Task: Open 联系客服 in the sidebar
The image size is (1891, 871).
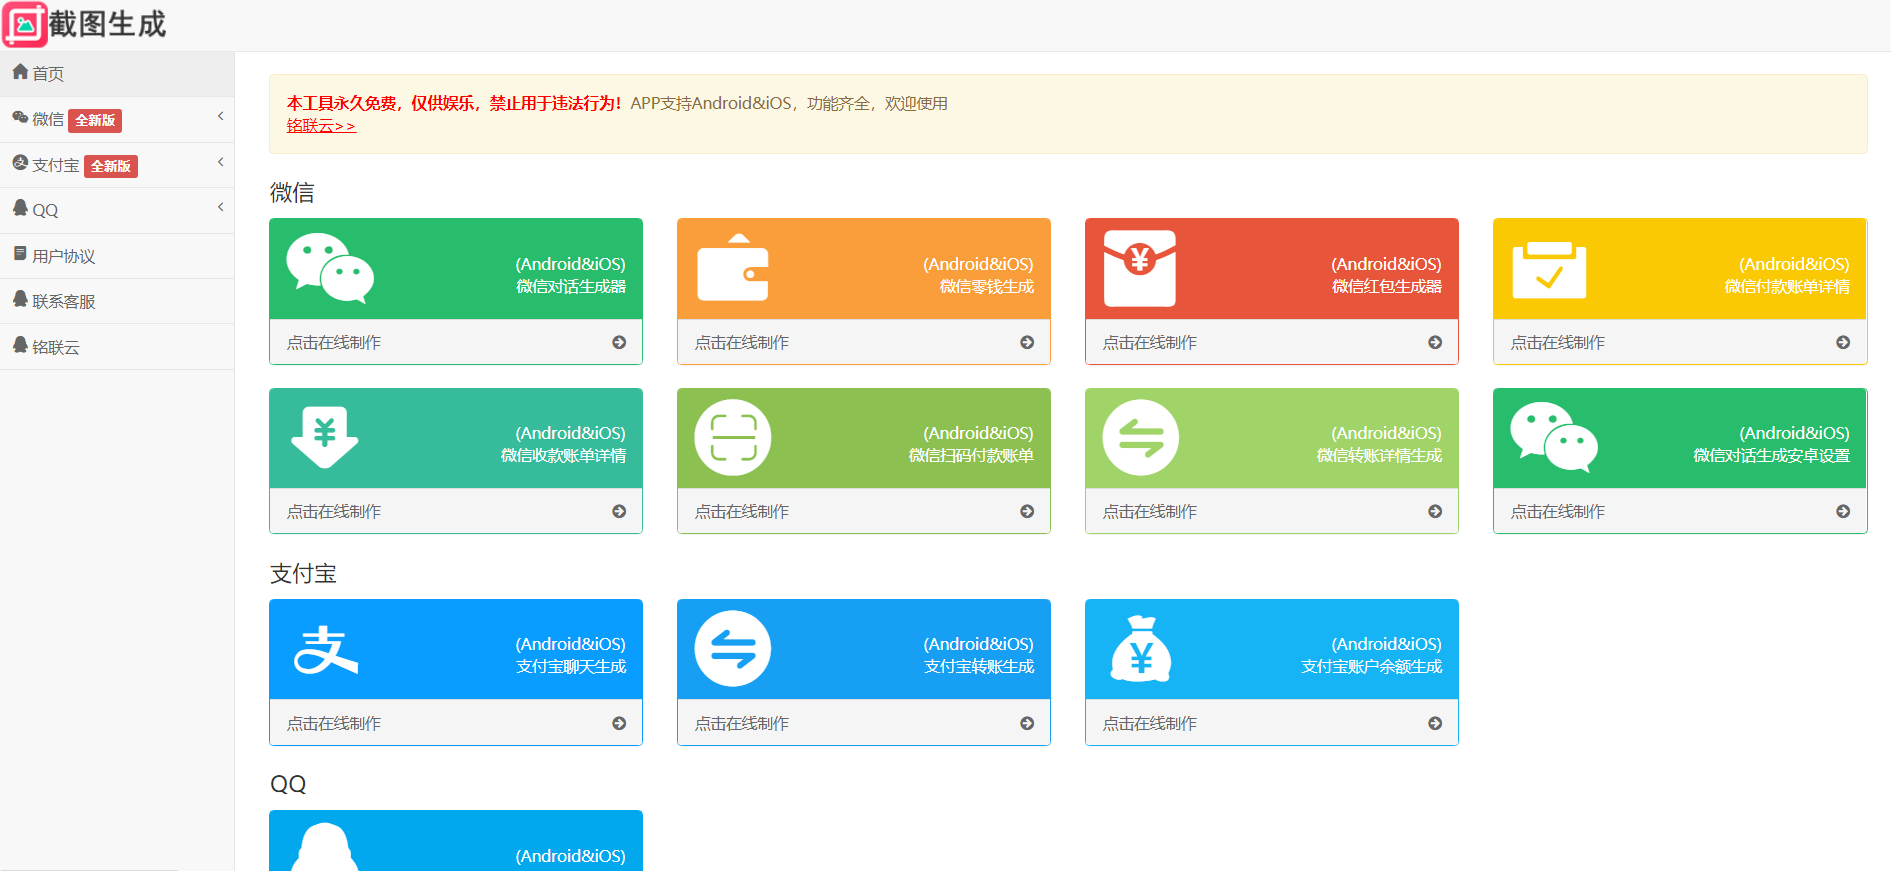Action: point(63,301)
